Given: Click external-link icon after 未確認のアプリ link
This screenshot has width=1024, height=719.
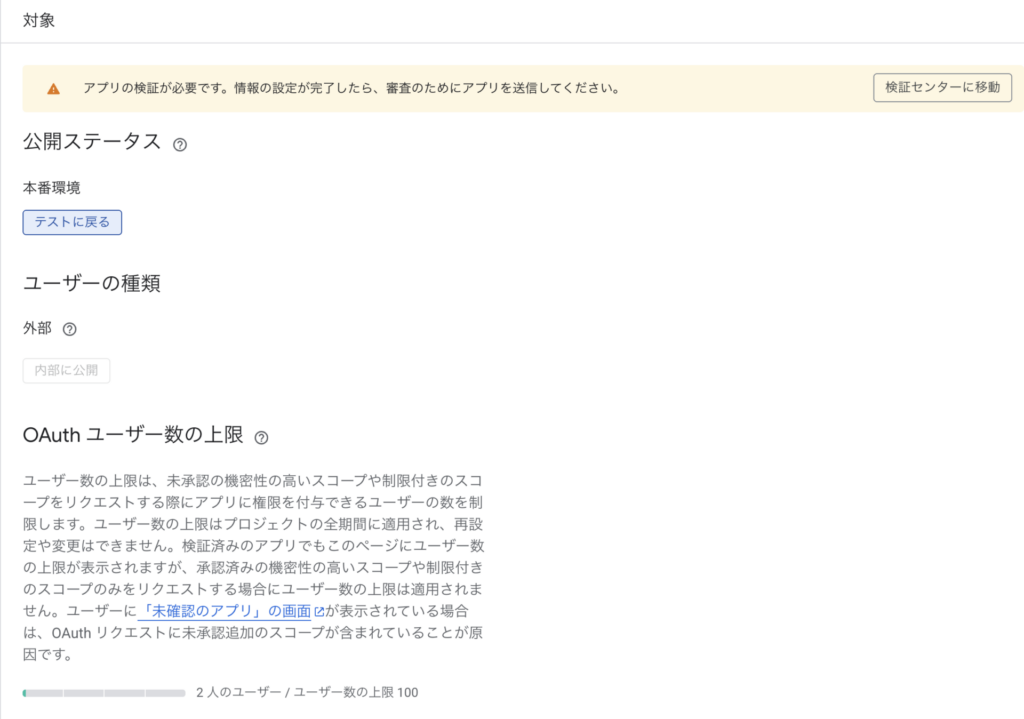Looking at the screenshot, I should tap(319, 611).
